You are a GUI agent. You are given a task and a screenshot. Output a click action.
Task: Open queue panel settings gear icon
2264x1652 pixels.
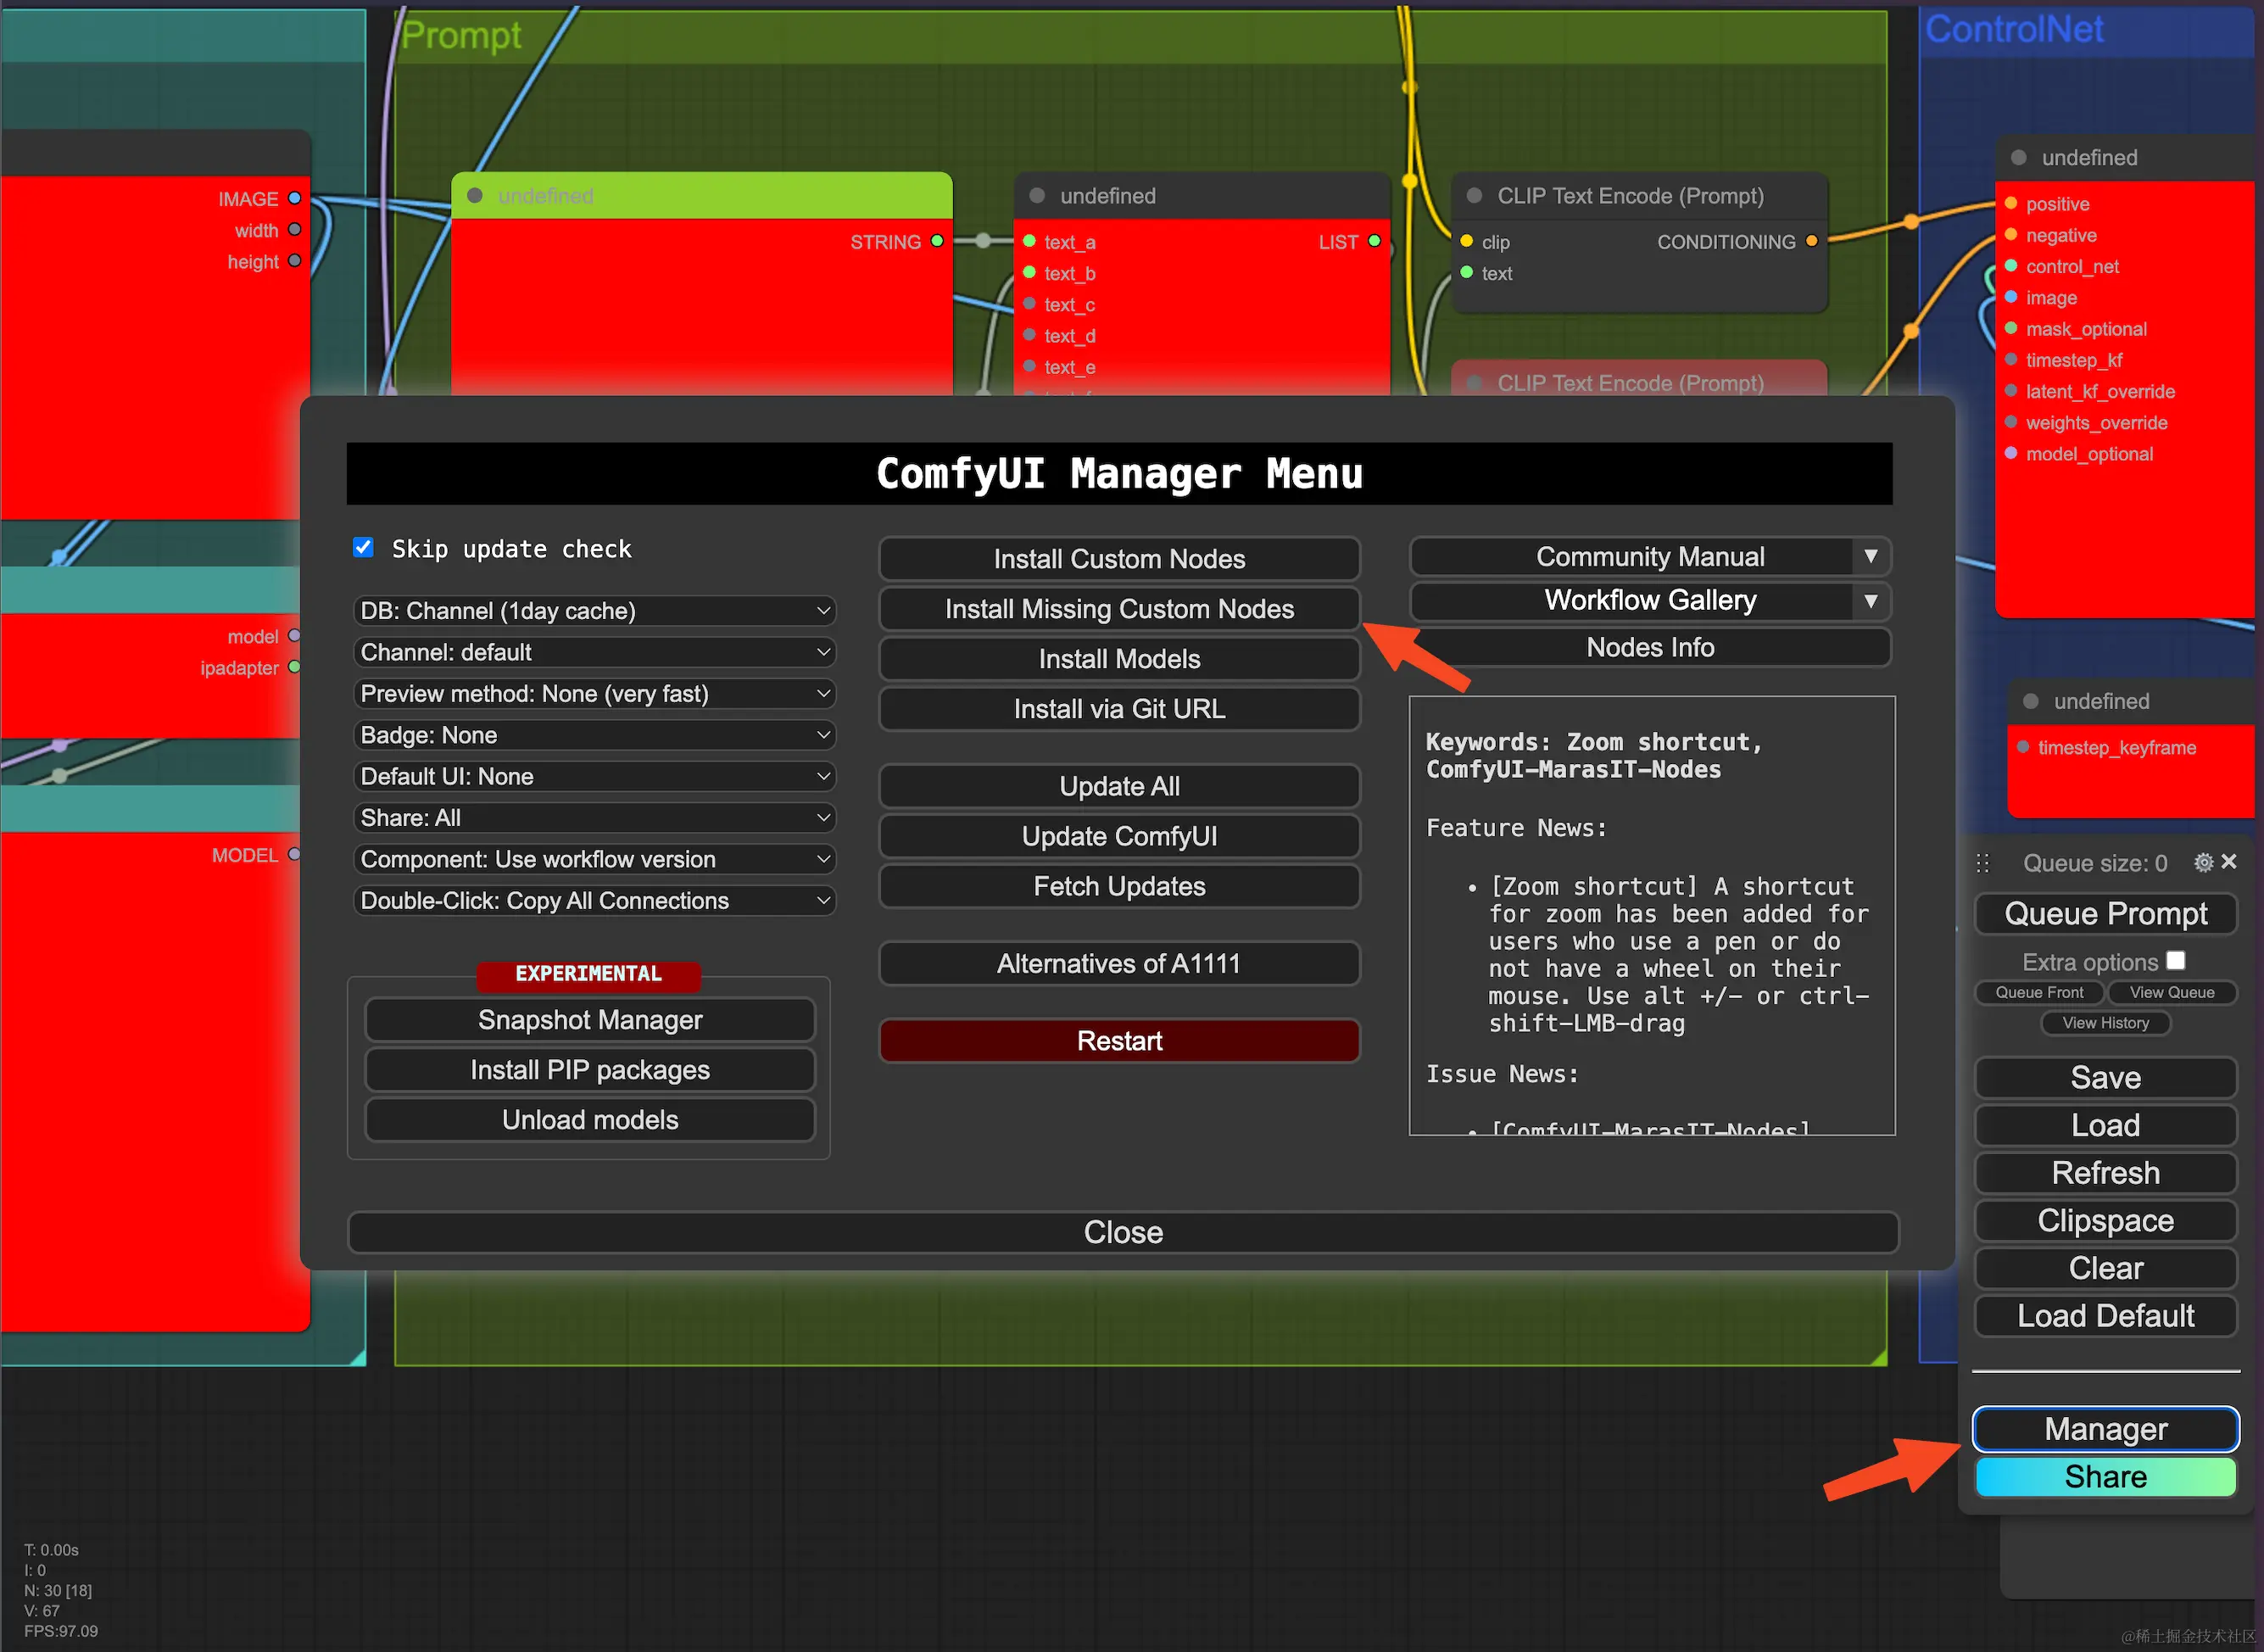pyautogui.click(x=2203, y=862)
